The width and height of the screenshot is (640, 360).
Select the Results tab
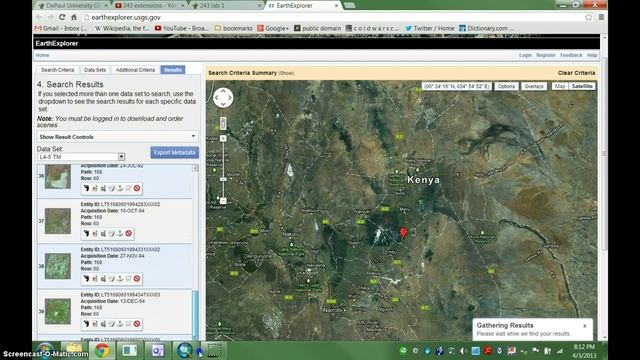[173, 70]
